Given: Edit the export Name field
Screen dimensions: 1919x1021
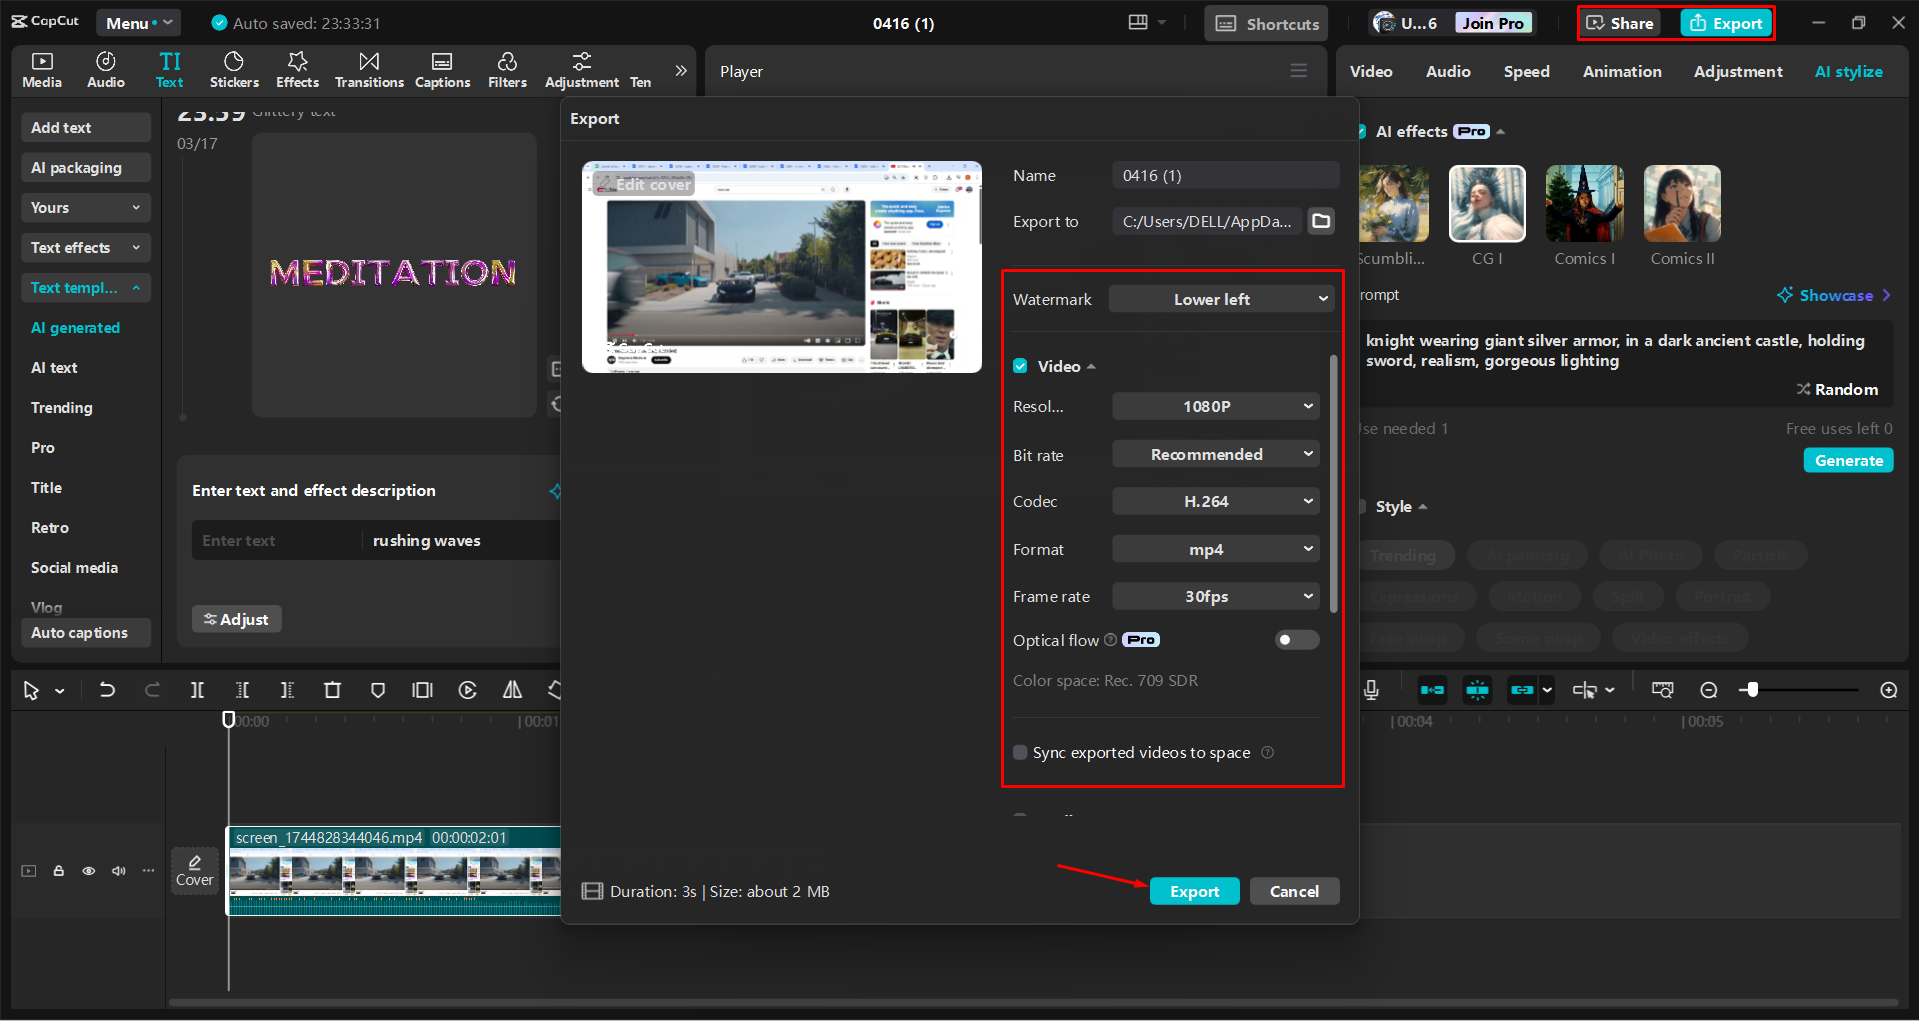Looking at the screenshot, I should 1225,175.
